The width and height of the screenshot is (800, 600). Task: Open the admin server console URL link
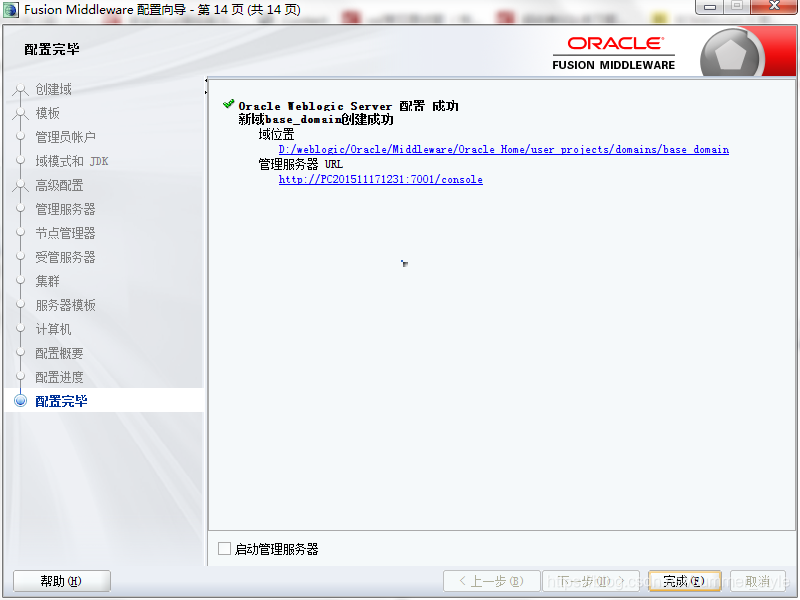pyautogui.click(x=381, y=180)
